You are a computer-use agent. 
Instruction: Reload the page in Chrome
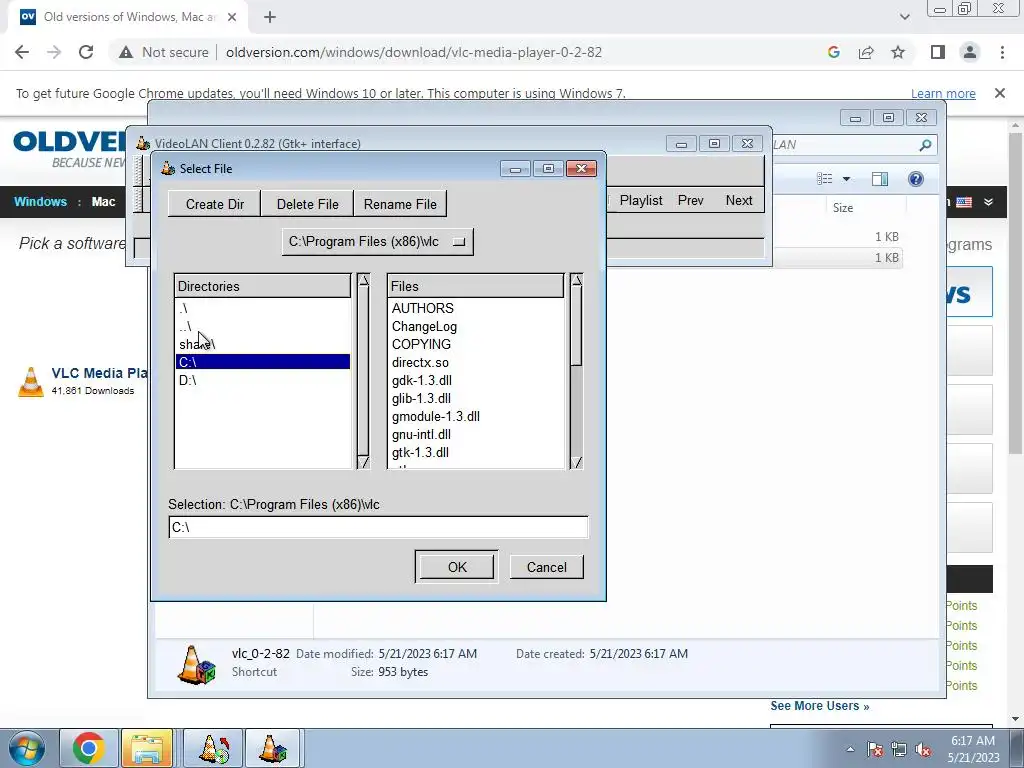(x=86, y=52)
